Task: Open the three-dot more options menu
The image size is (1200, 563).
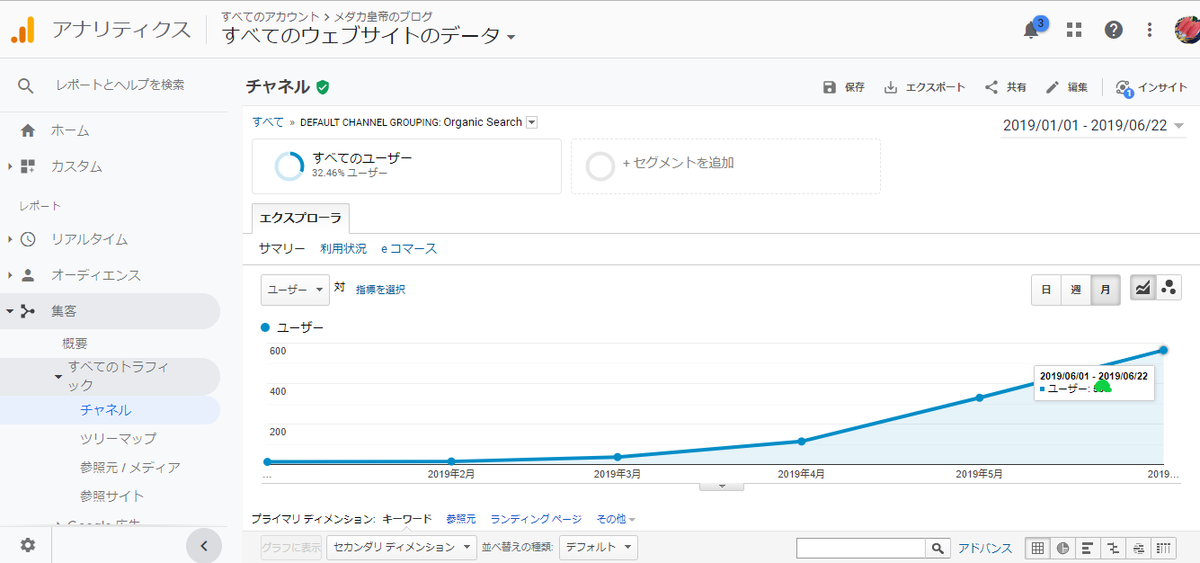Action: (x=1150, y=30)
